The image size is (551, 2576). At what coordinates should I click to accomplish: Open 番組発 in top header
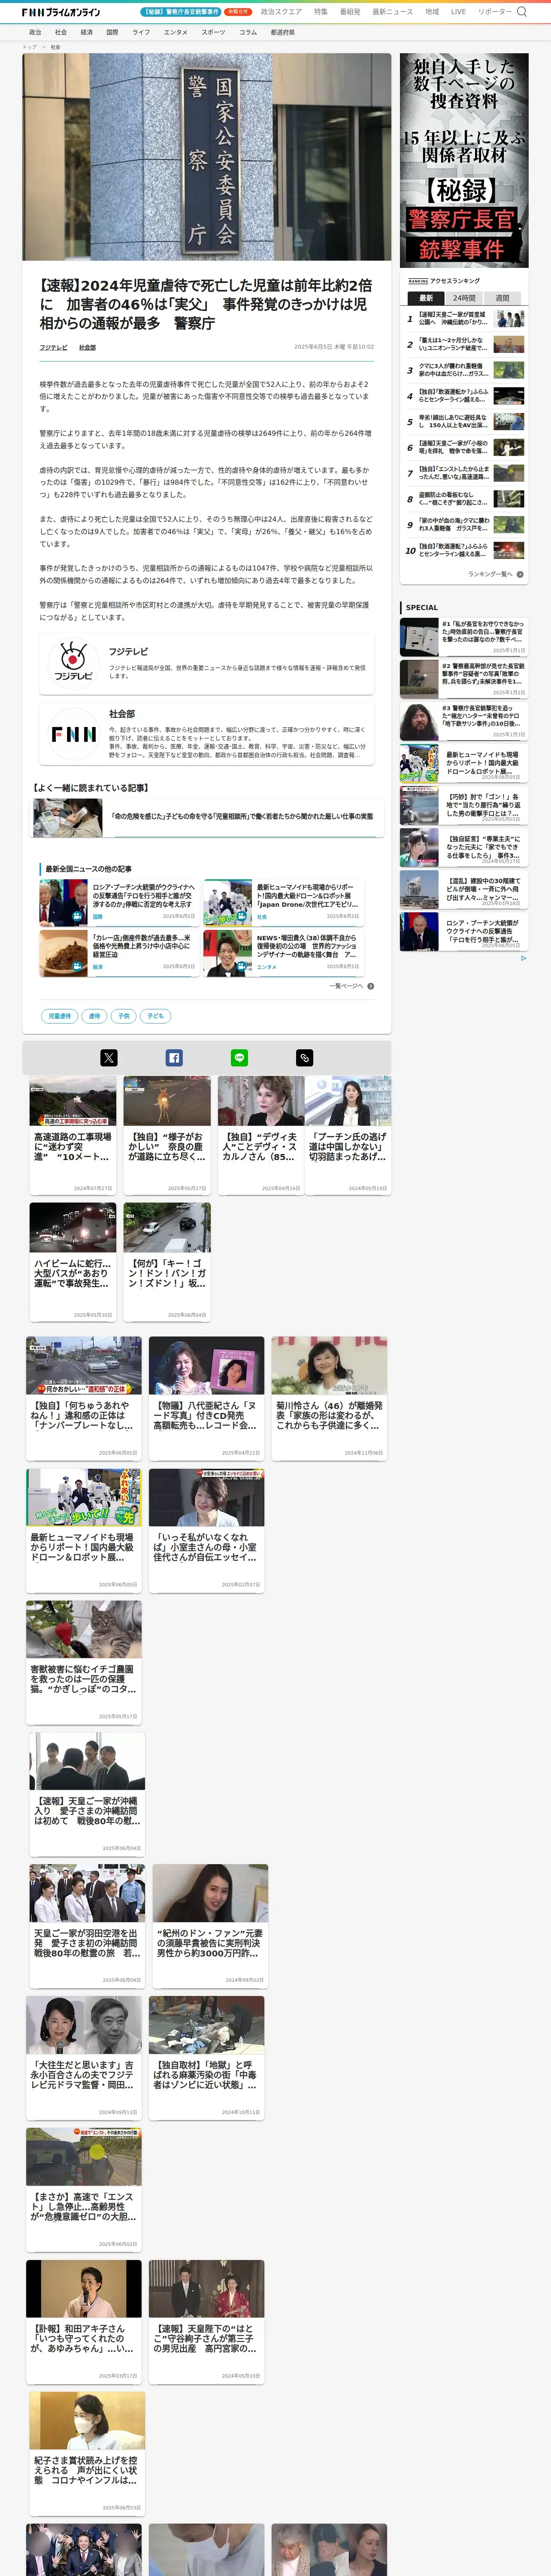pos(350,12)
